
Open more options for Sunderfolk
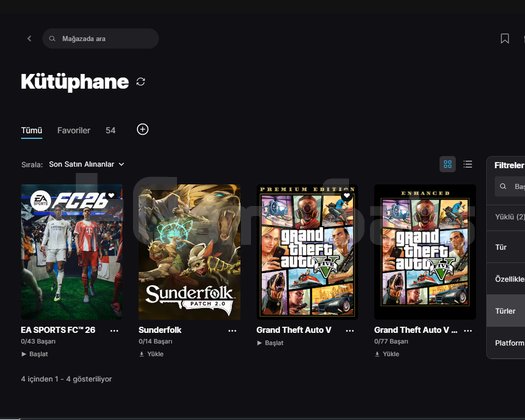coord(232,331)
